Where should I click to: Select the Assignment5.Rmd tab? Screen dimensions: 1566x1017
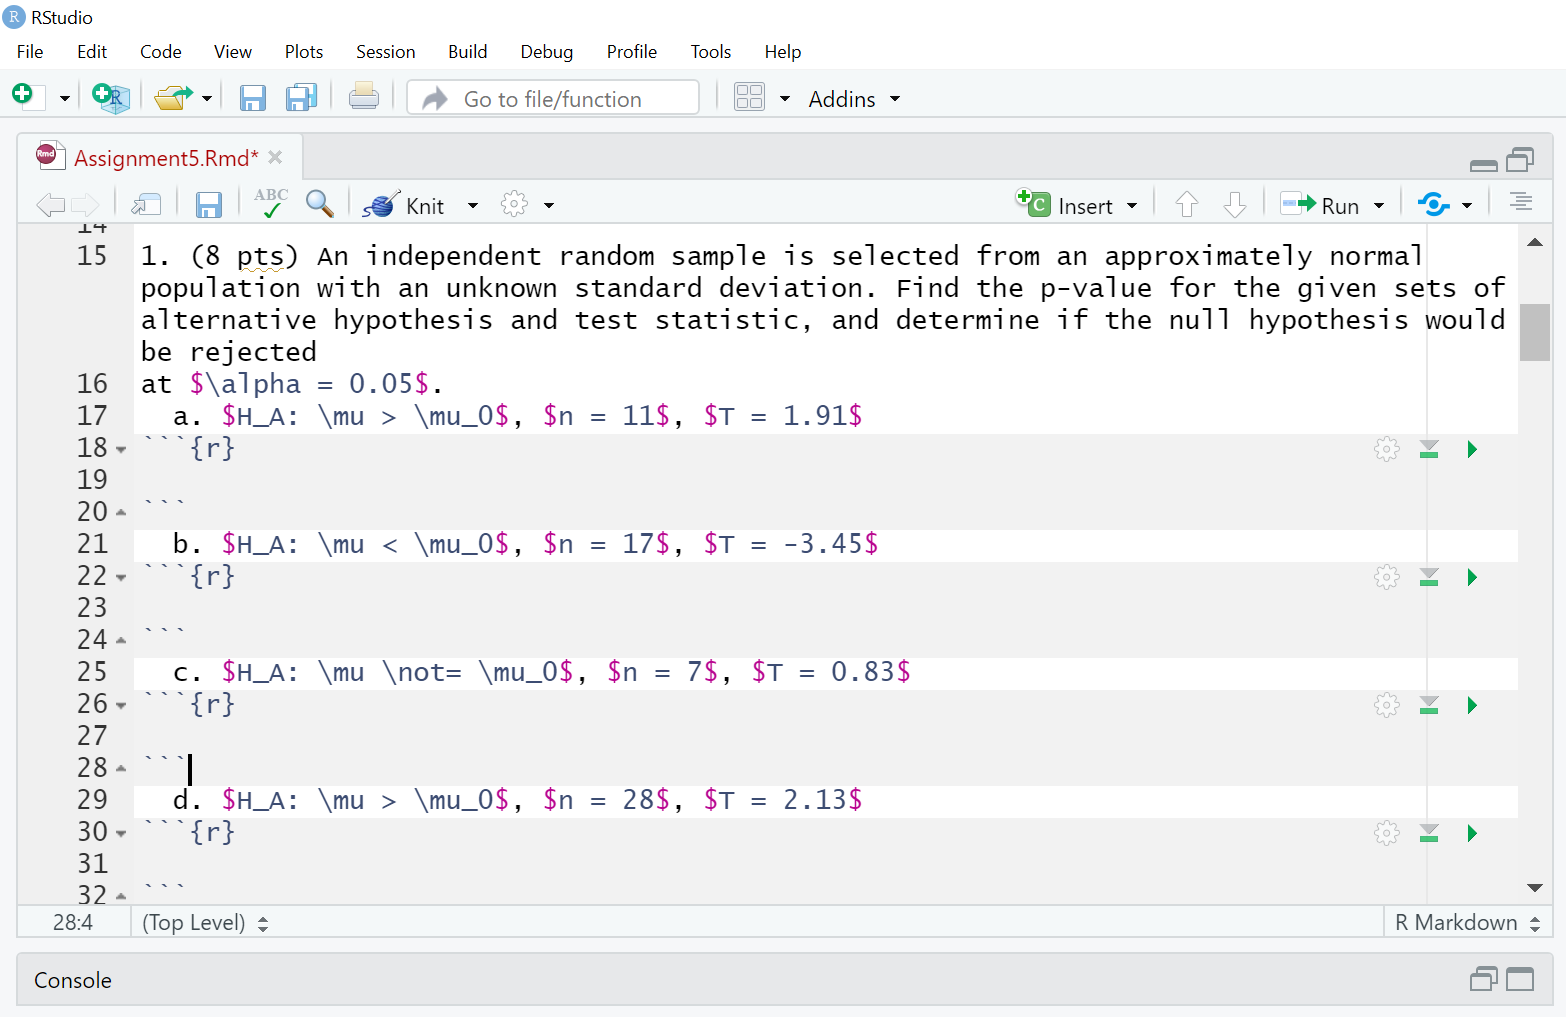[165, 158]
